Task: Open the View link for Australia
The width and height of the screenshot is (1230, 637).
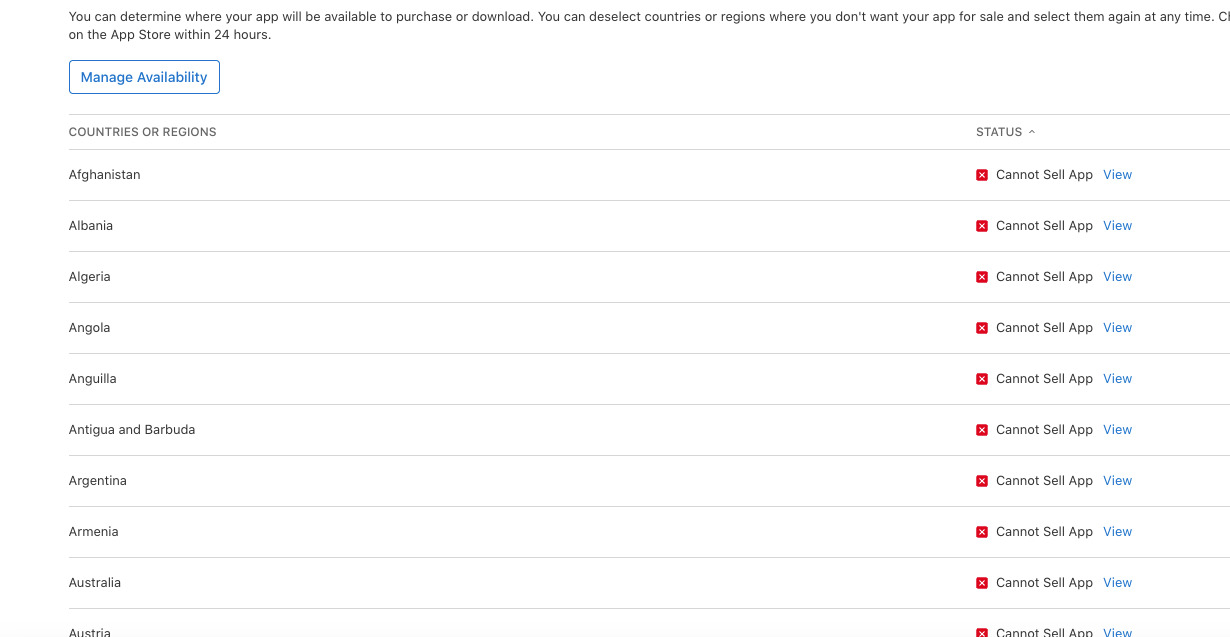Action: pyautogui.click(x=1117, y=583)
